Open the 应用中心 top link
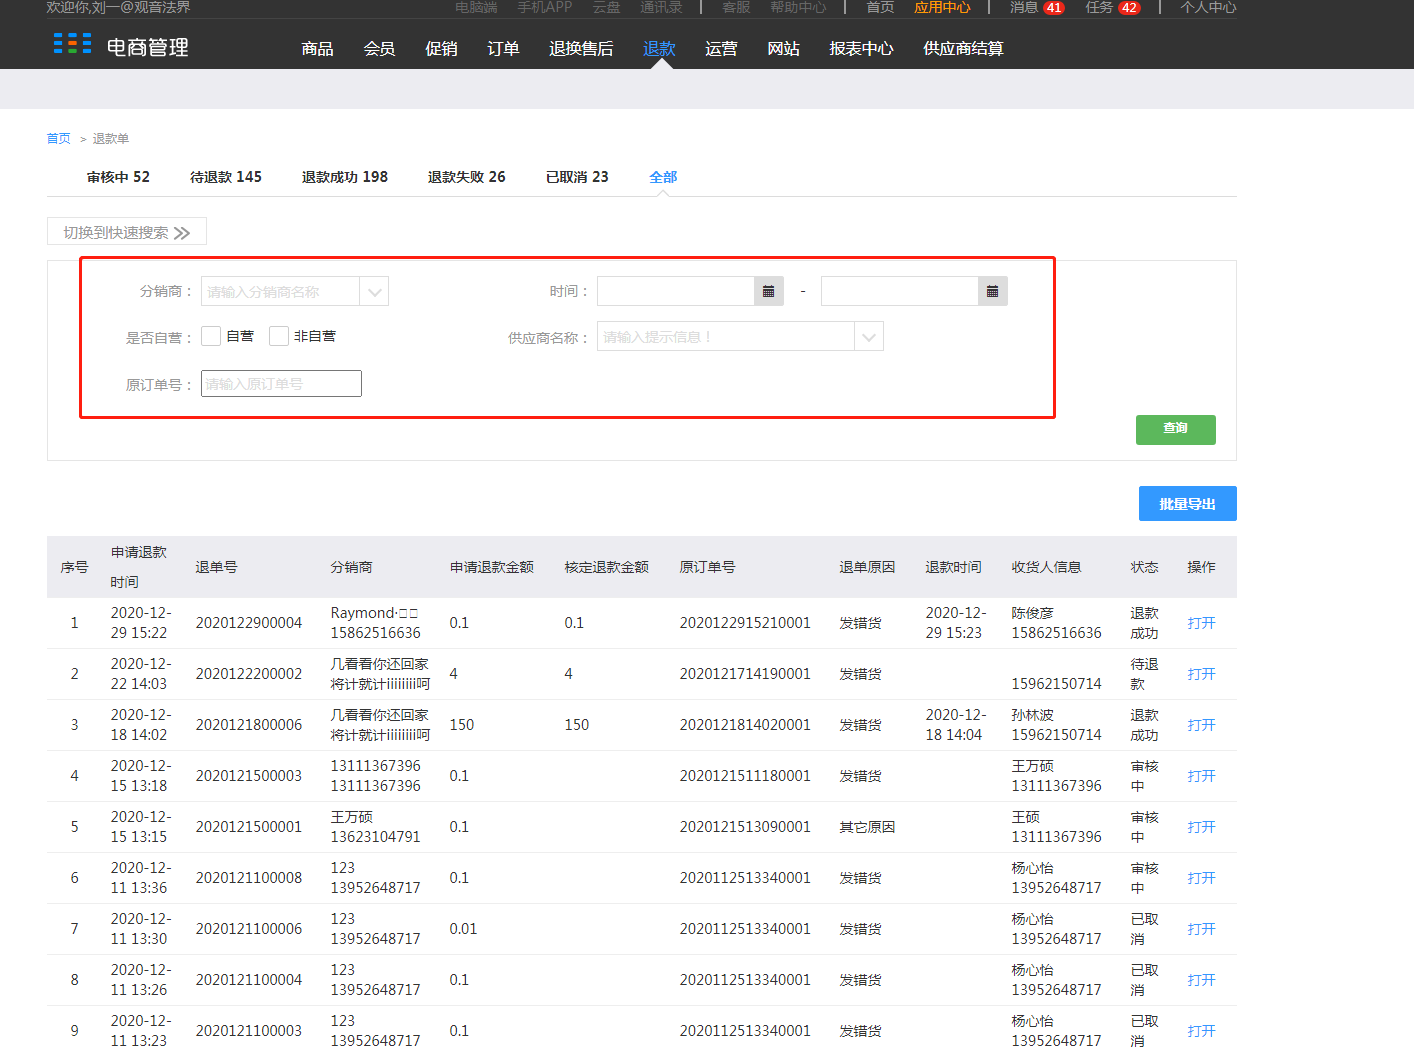Viewport: 1414px width, 1050px height. click(x=942, y=7)
